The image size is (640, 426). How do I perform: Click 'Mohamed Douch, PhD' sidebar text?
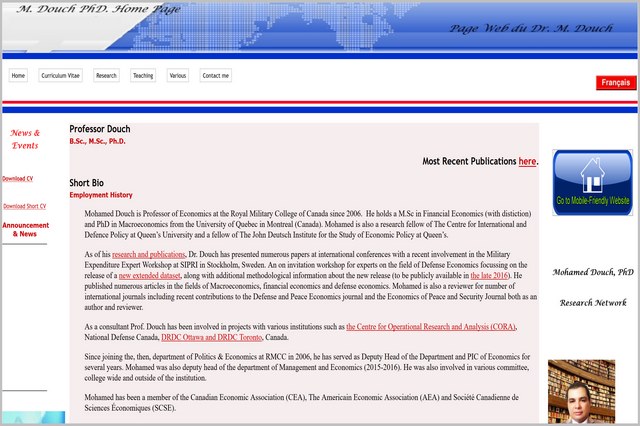click(593, 272)
